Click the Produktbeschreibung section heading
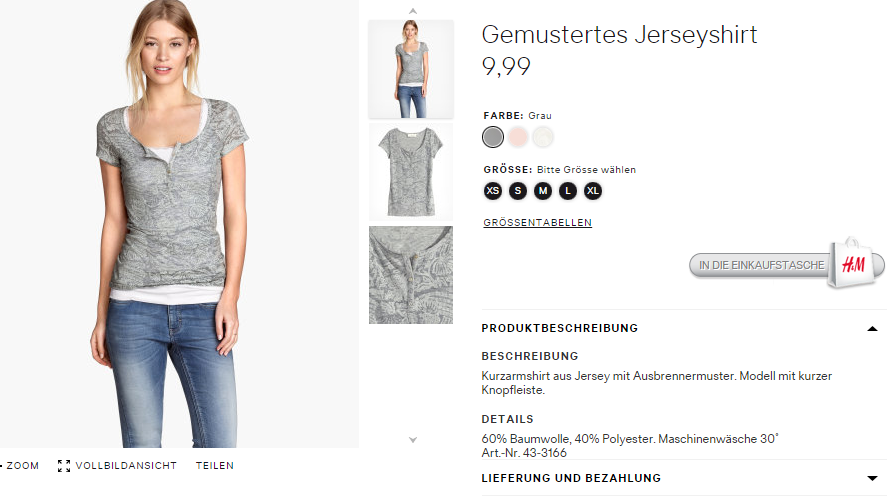This screenshot has height=499, width=896. click(559, 328)
